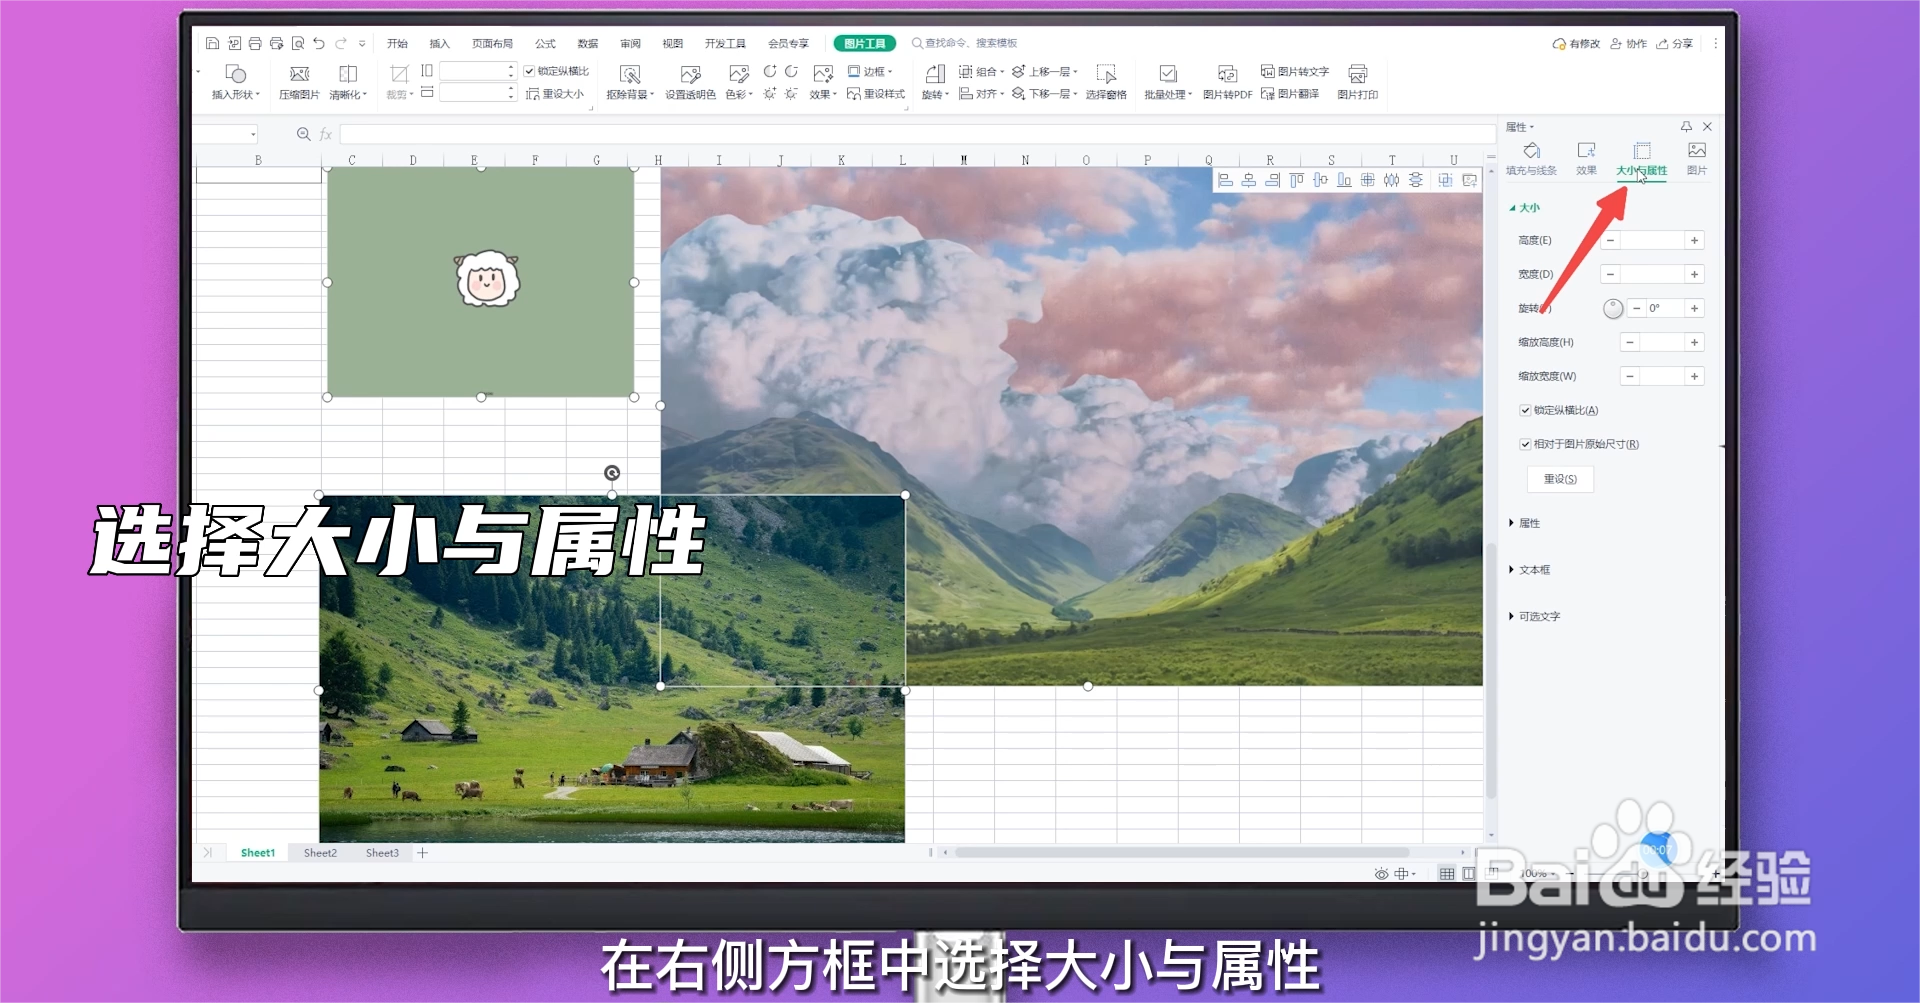Switch to Sheet3 tab
This screenshot has width=1920, height=1003.
(382, 853)
